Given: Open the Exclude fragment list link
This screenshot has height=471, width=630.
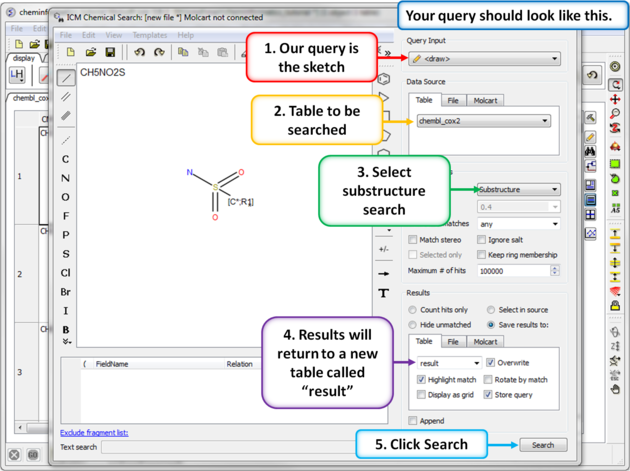Looking at the screenshot, I should (x=94, y=433).
